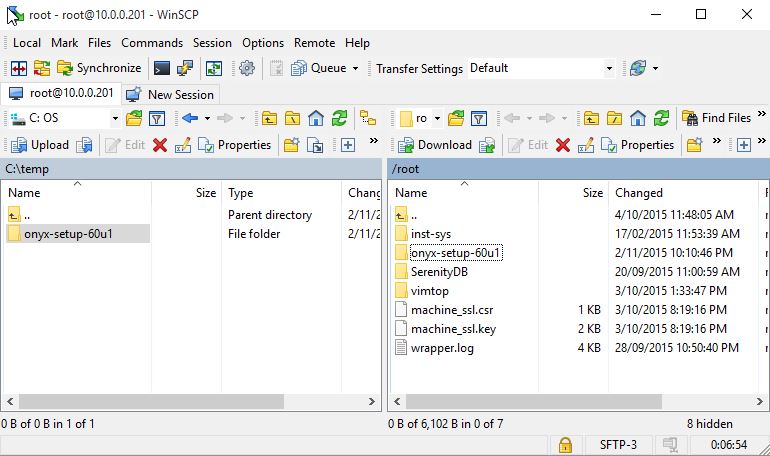This screenshot has width=770, height=456.
Task: Open the Mark menu
Action: pos(64,43)
